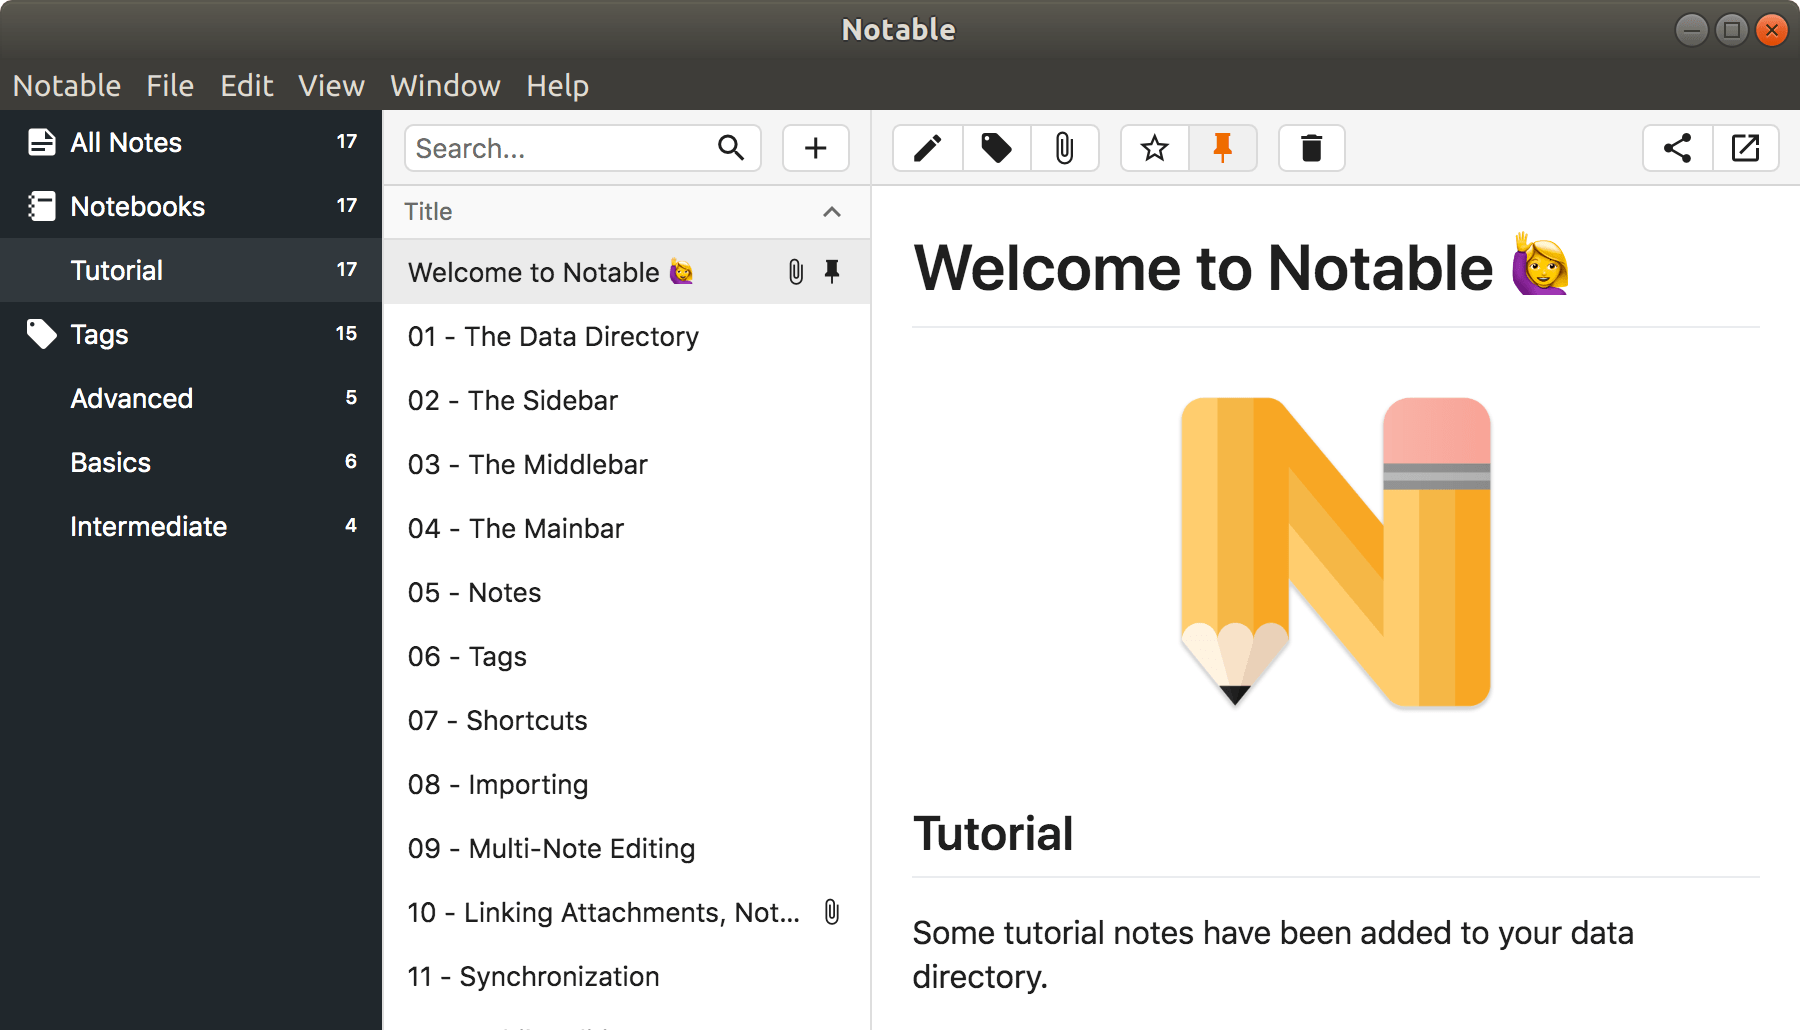The width and height of the screenshot is (1800, 1030).
Task: Unpin the Welcome note using the pin icon
Action: (x=1223, y=147)
